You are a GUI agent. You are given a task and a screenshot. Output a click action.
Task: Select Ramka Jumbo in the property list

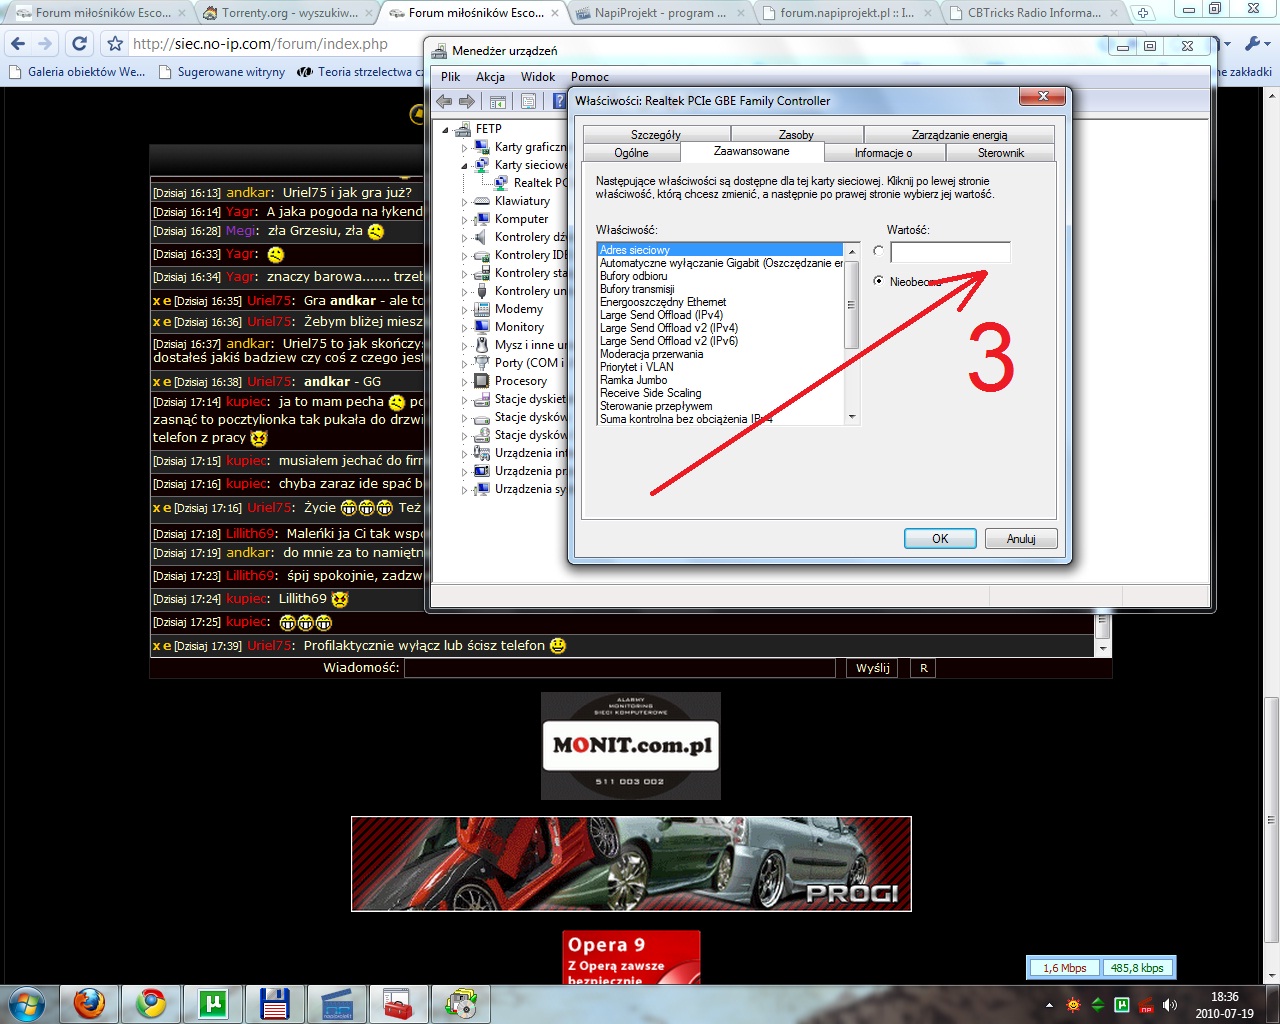pyautogui.click(x=634, y=380)
